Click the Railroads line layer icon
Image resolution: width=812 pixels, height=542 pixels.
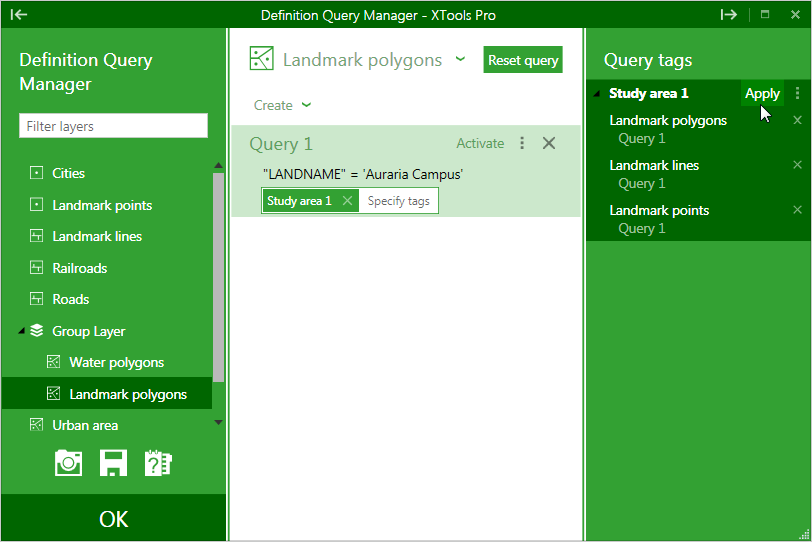(36, 268)
